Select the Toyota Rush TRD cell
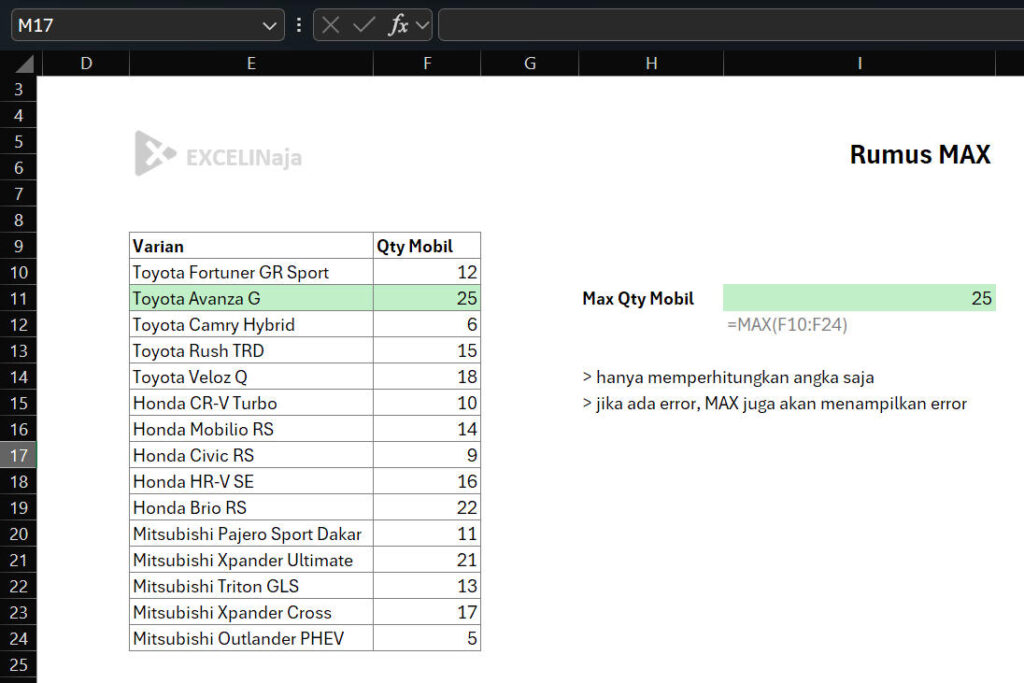The width and height of the screenshot is (1024, 683). (251, 351)
